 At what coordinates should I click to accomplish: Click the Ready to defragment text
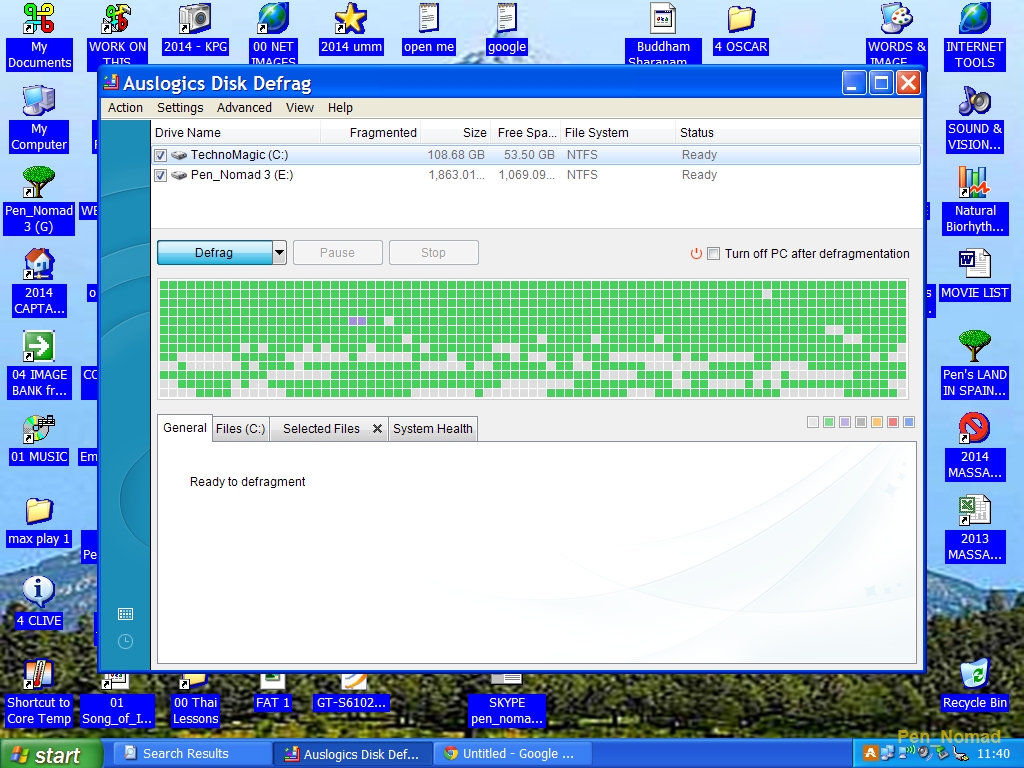[x=248, y=482]
